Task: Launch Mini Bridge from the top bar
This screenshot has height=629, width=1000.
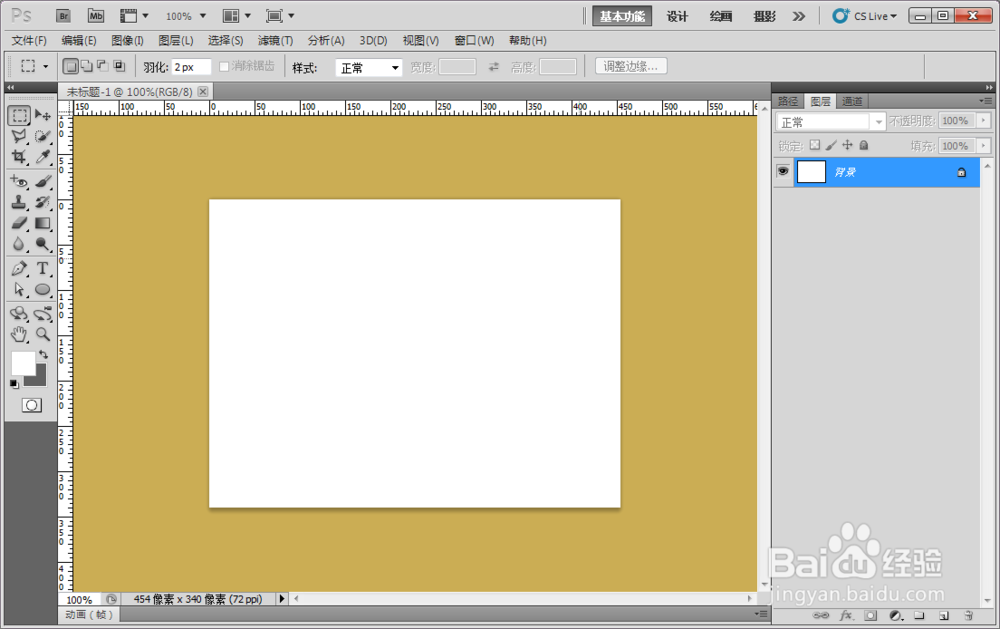Action: [x=96, y=16]
